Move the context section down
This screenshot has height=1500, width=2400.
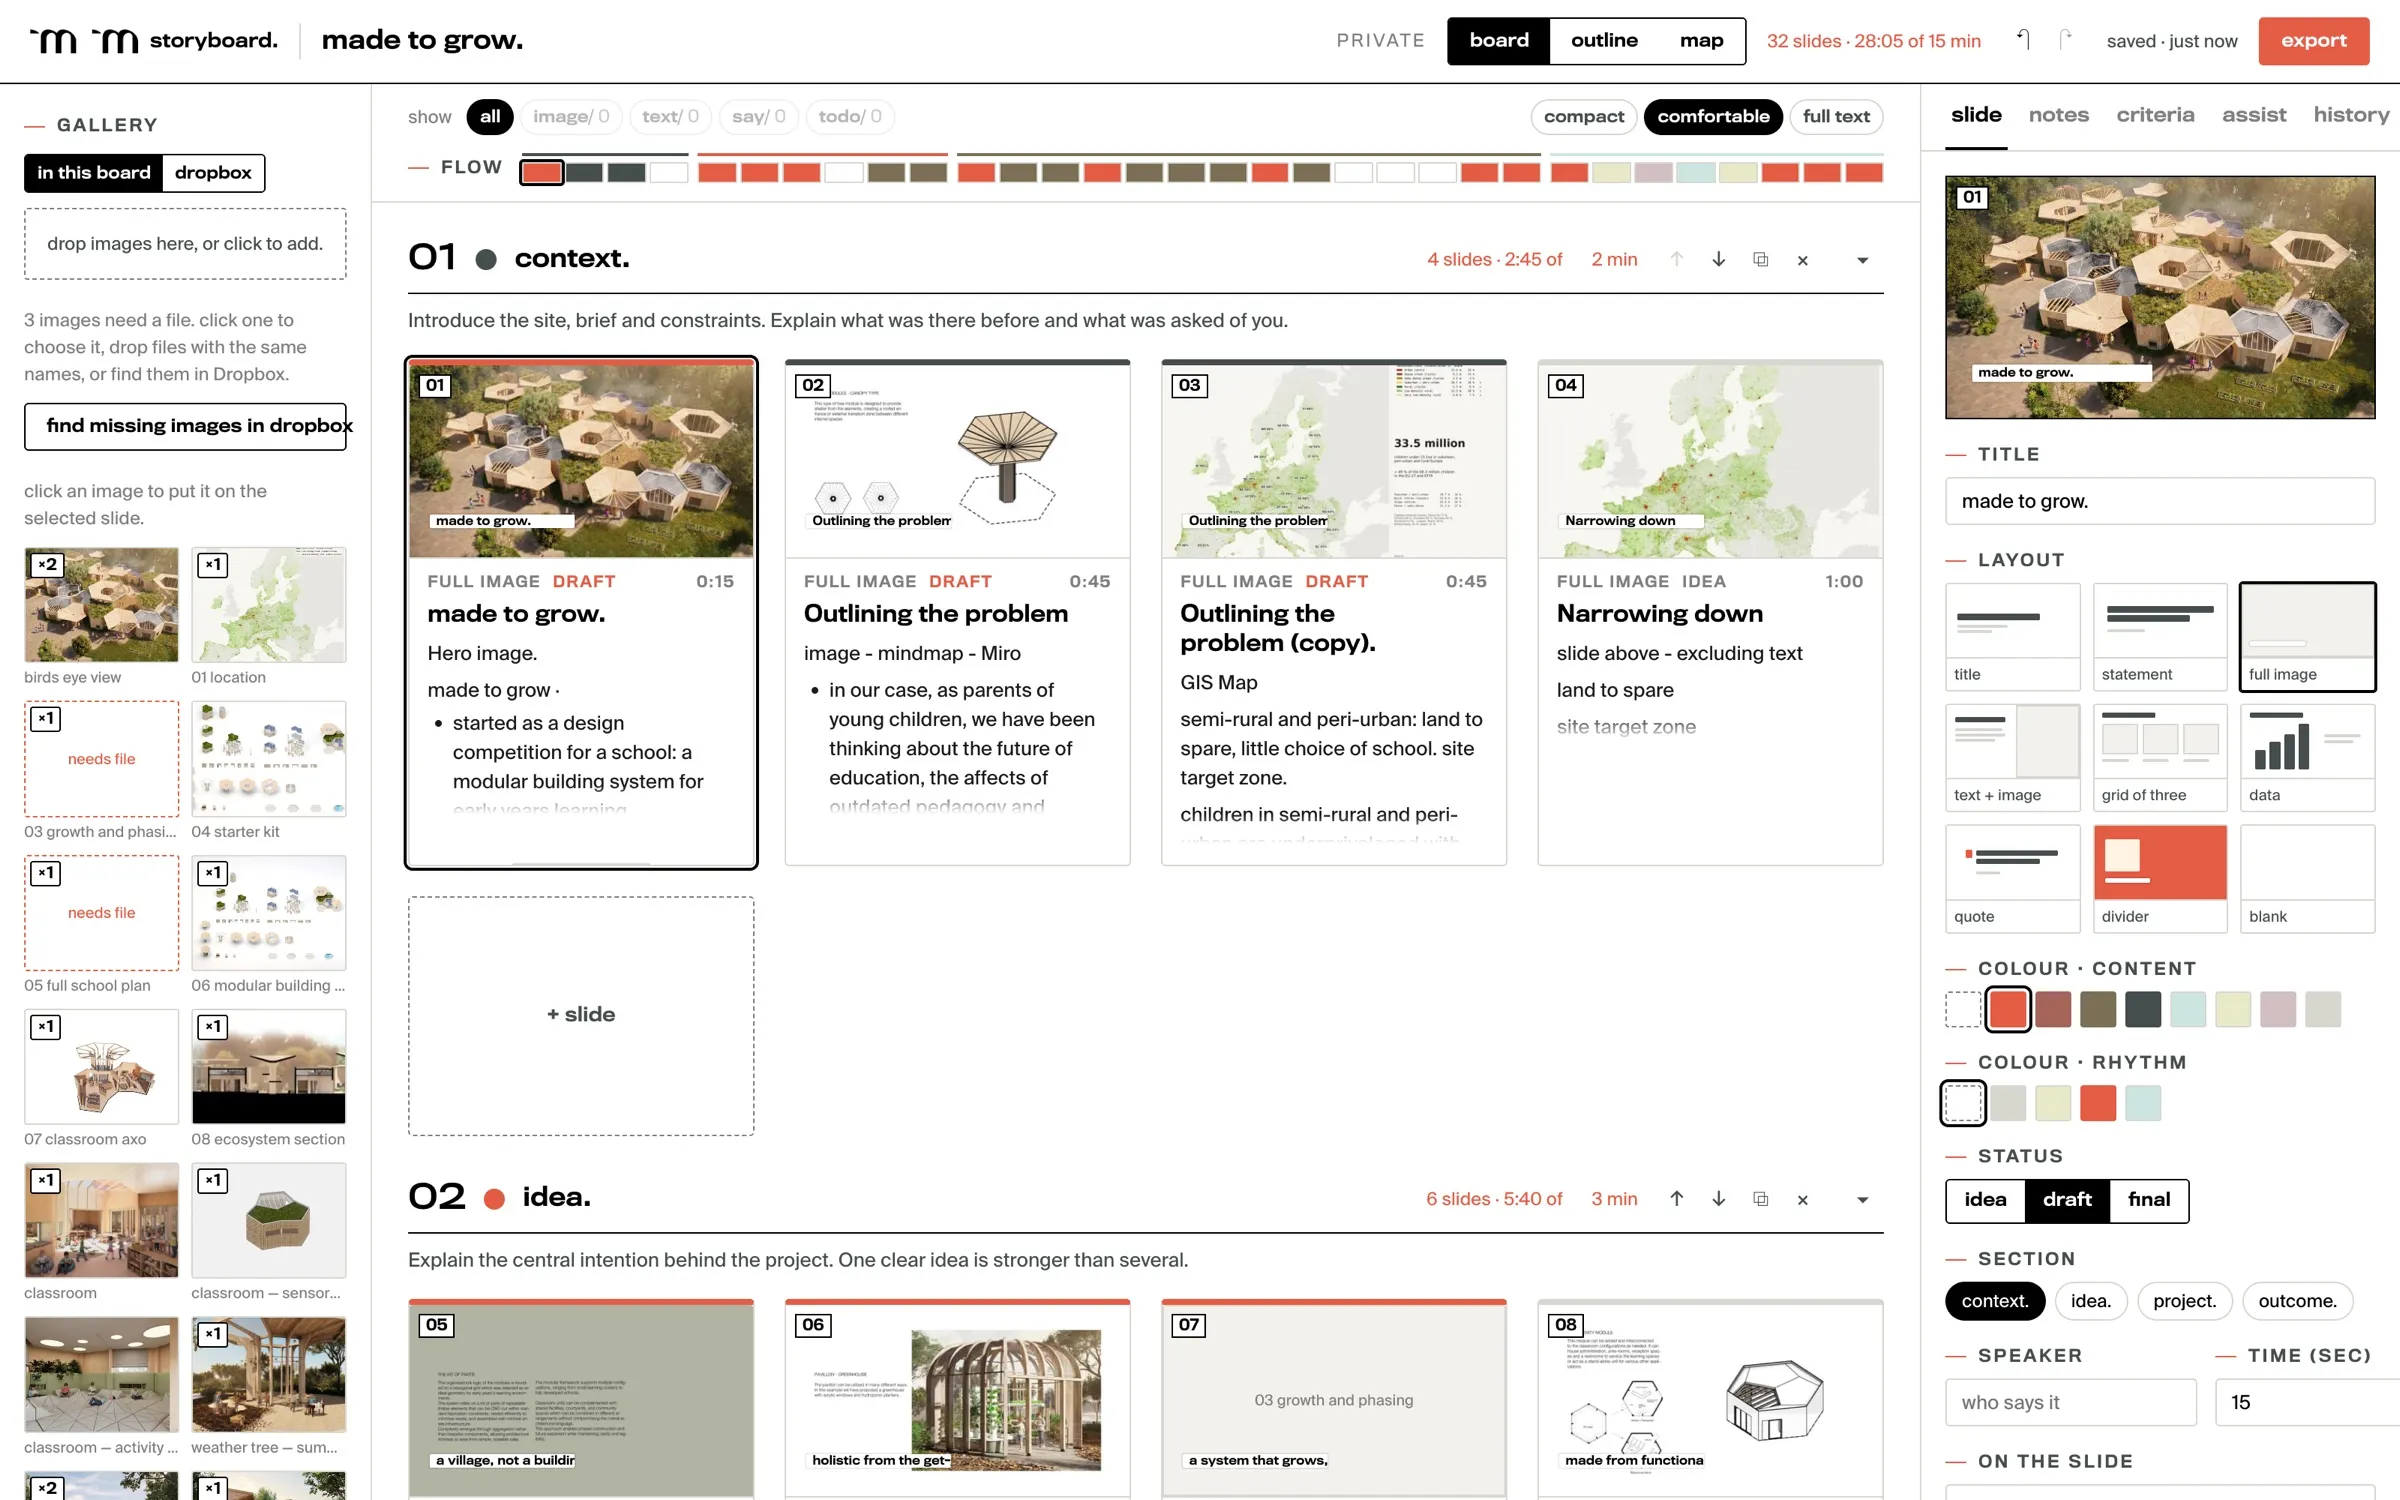point(1719,259)
